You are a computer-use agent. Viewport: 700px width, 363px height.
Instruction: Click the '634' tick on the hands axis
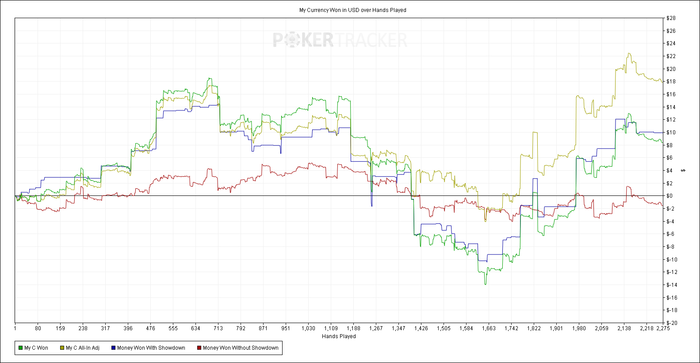[x=196, y=328]
